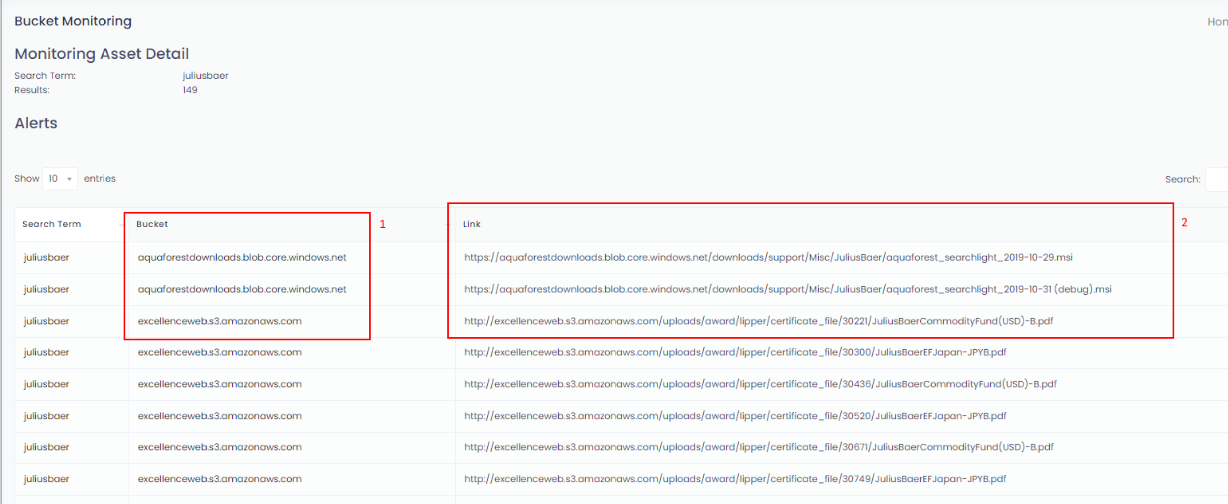Open aquaforest_searchlight_2019-10-29.msi link

pyautogui.click(x=768, y=257)
